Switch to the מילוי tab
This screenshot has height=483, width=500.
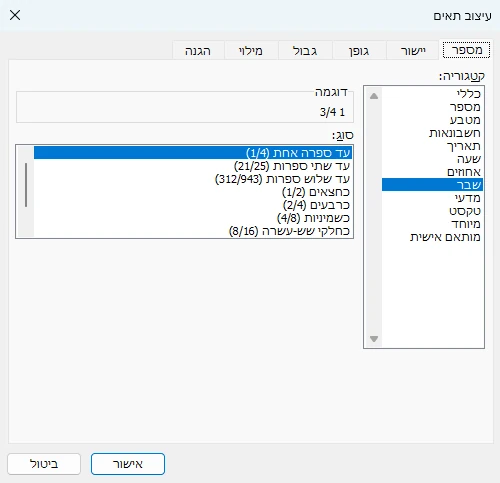tap(251, 51)
